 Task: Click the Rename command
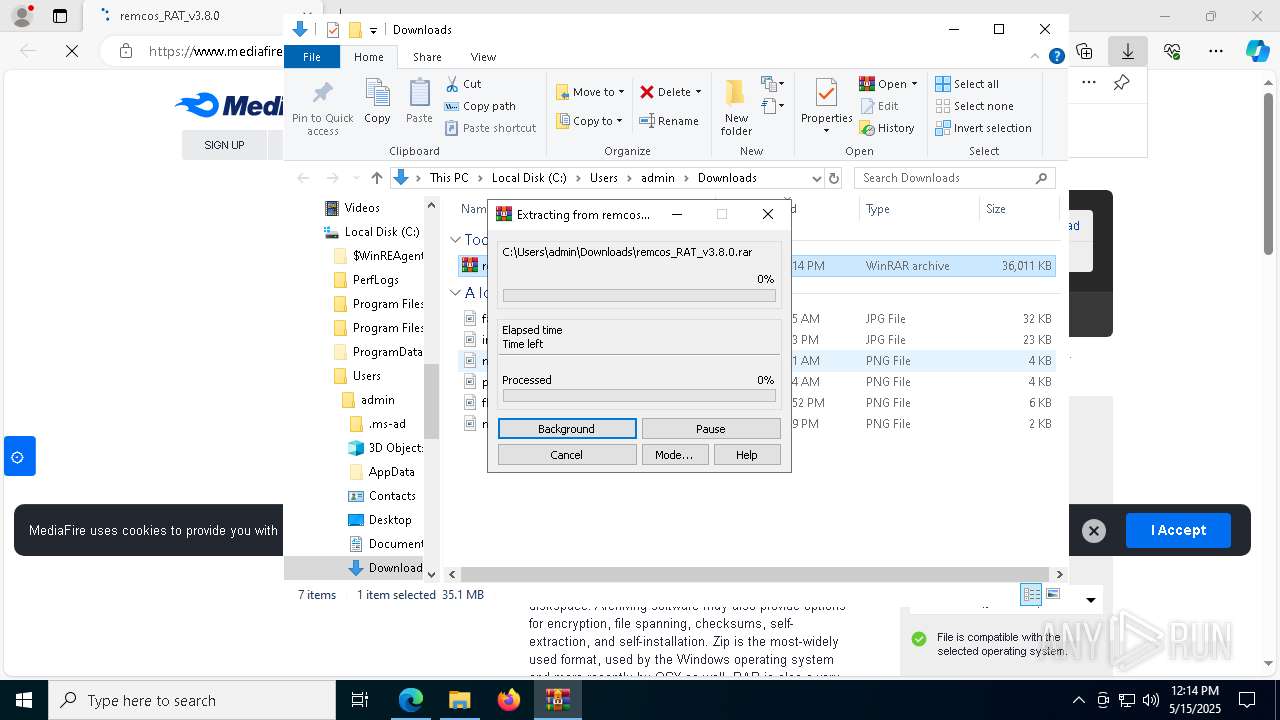tap(669, 121)
